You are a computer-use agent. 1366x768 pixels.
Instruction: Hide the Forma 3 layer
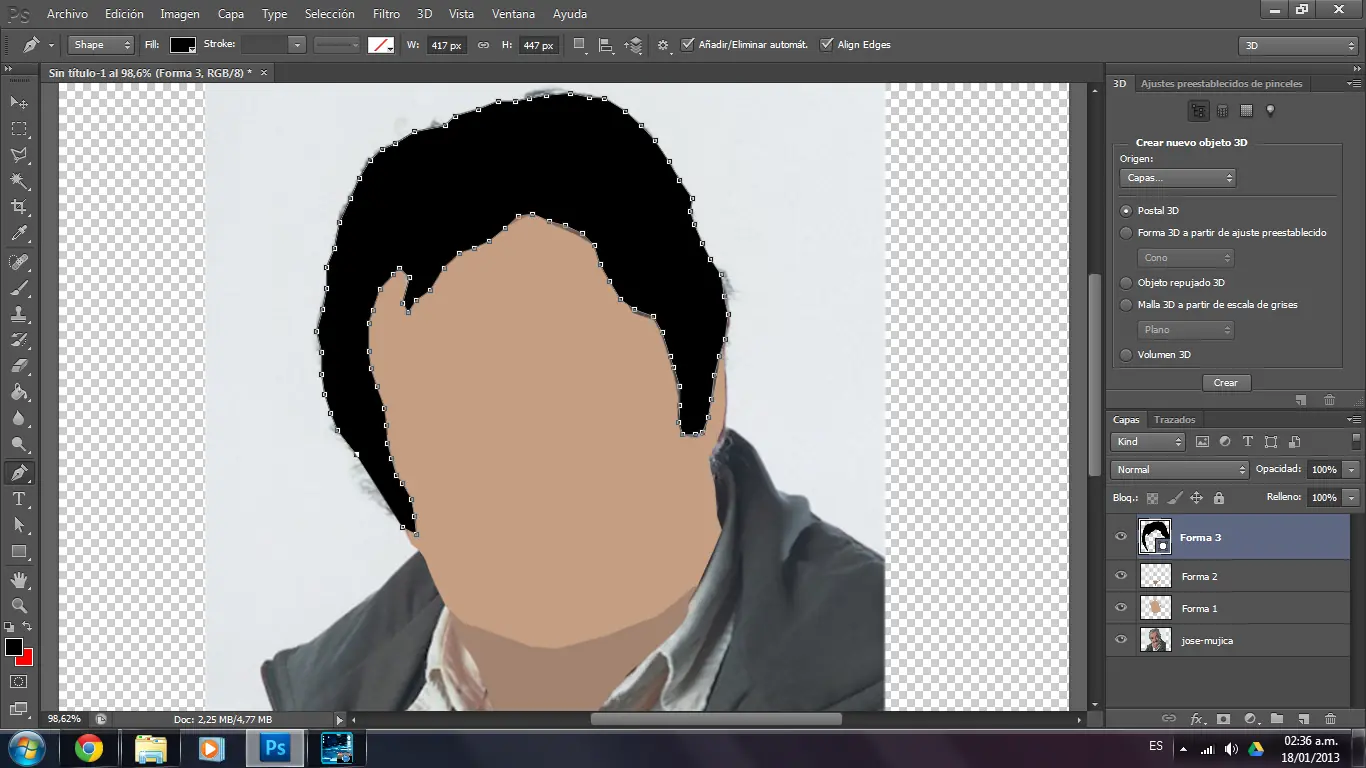(x=1121, y=537)
